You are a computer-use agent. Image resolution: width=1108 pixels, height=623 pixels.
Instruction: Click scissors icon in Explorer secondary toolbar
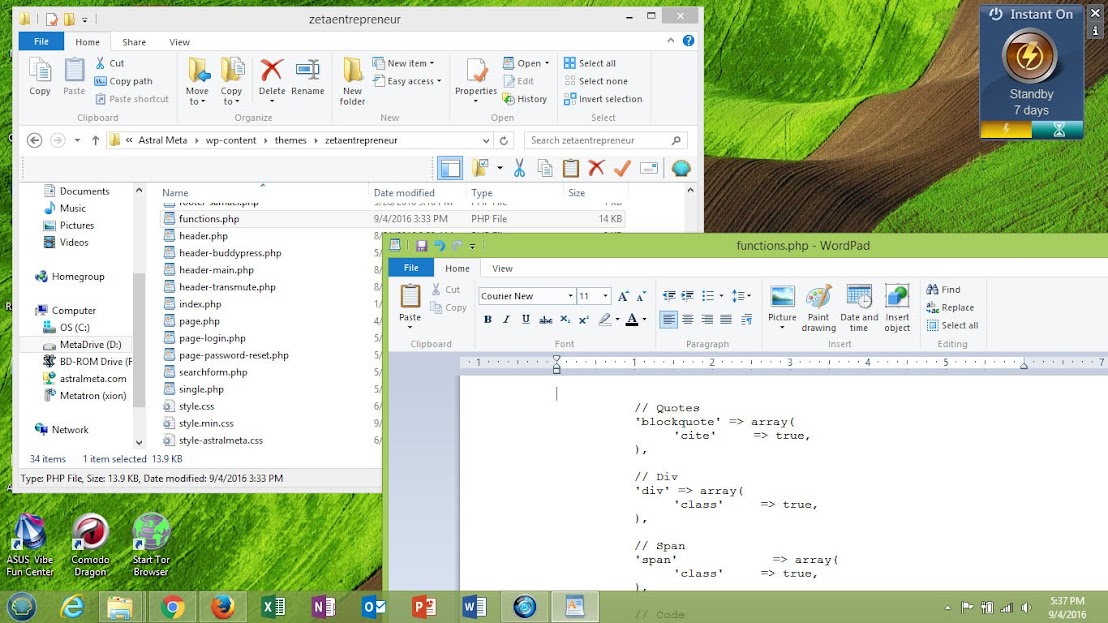pos(519,168)
